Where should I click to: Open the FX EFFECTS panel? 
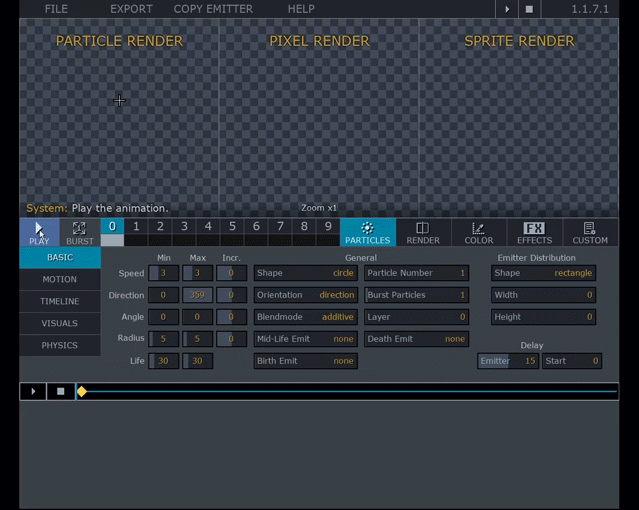coord(534,232)
